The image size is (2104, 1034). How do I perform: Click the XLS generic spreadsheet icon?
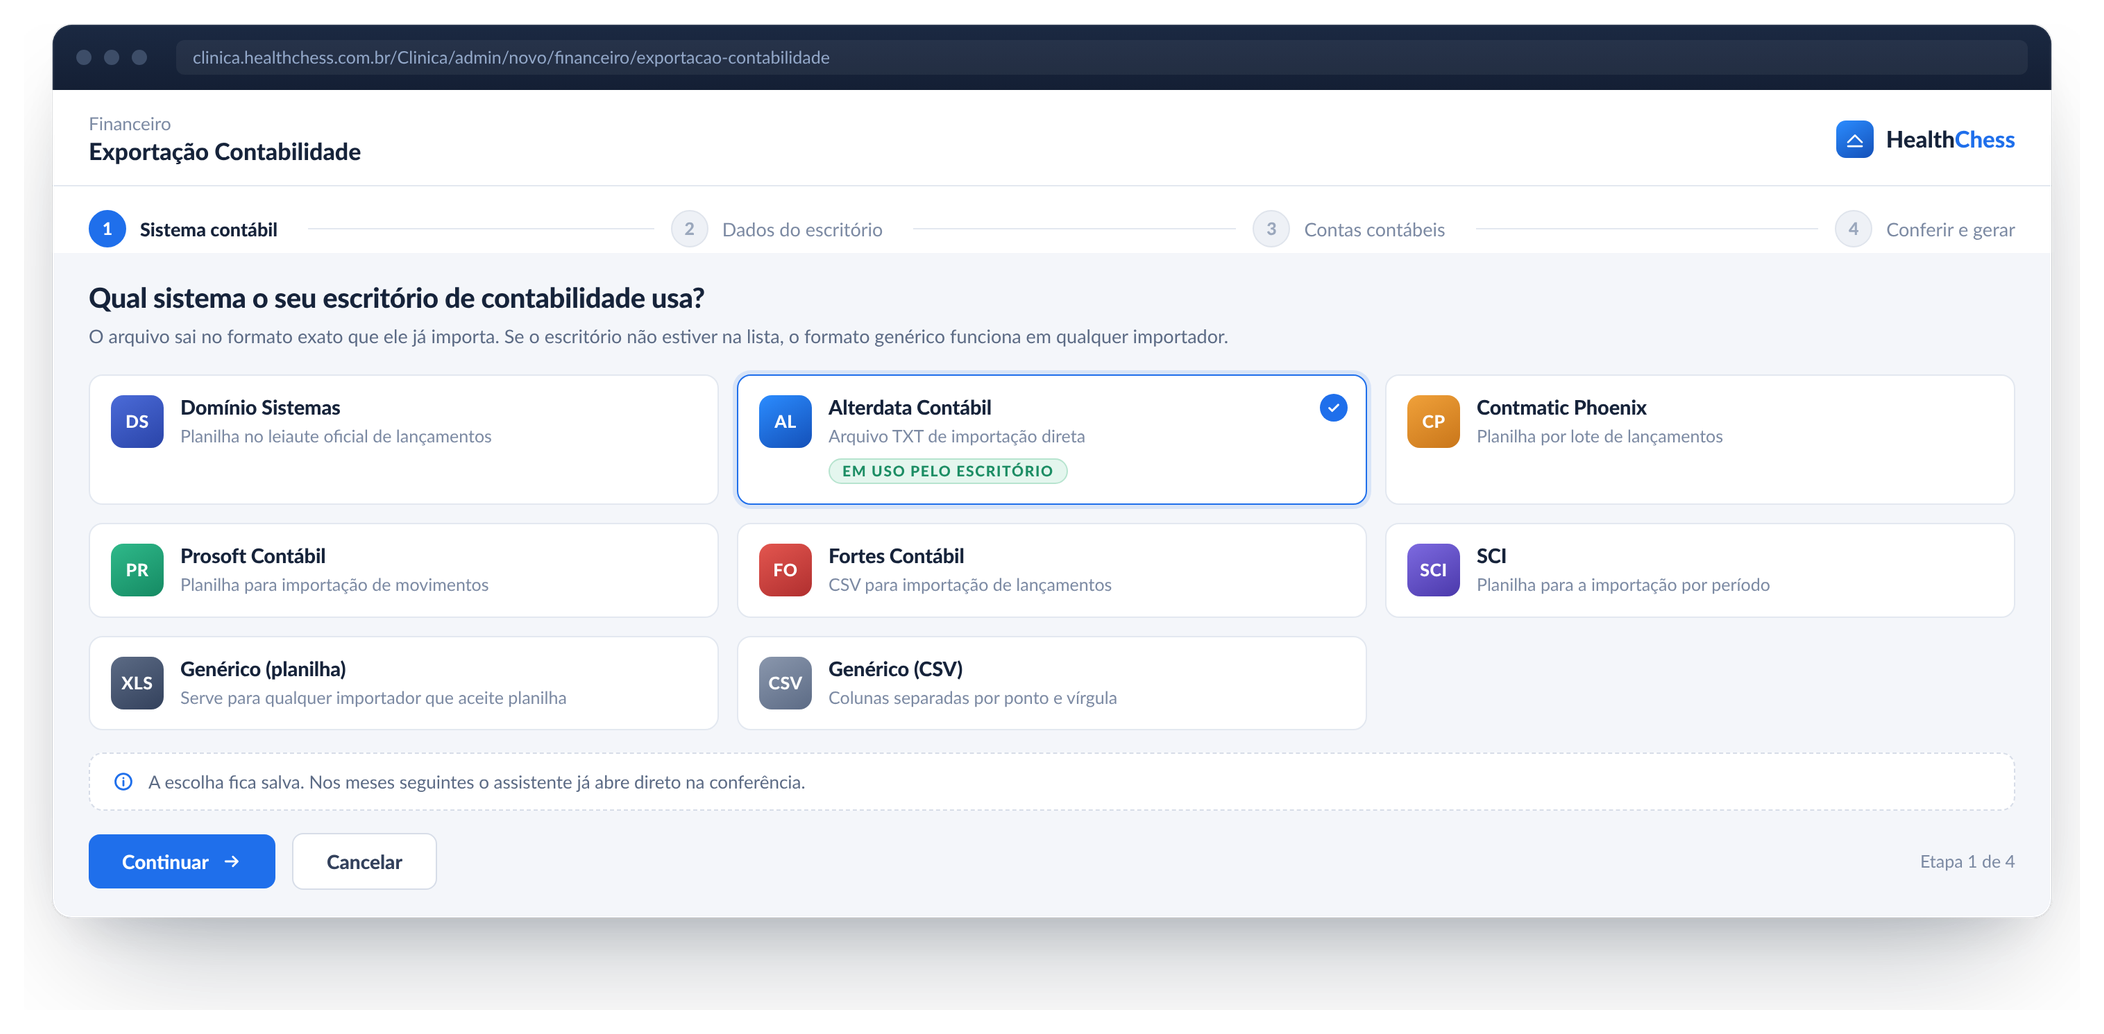[x=137, y=683]
